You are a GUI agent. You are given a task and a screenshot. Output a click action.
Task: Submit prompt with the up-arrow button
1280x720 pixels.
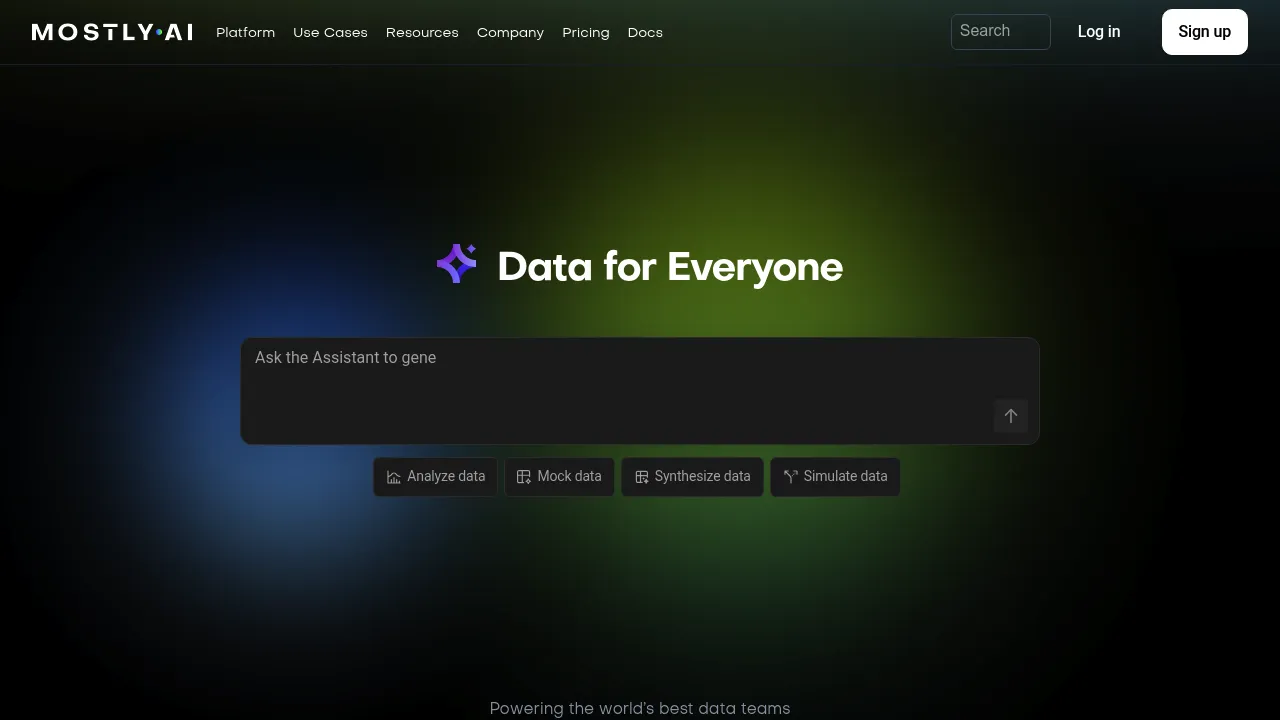pos(1011,416)
